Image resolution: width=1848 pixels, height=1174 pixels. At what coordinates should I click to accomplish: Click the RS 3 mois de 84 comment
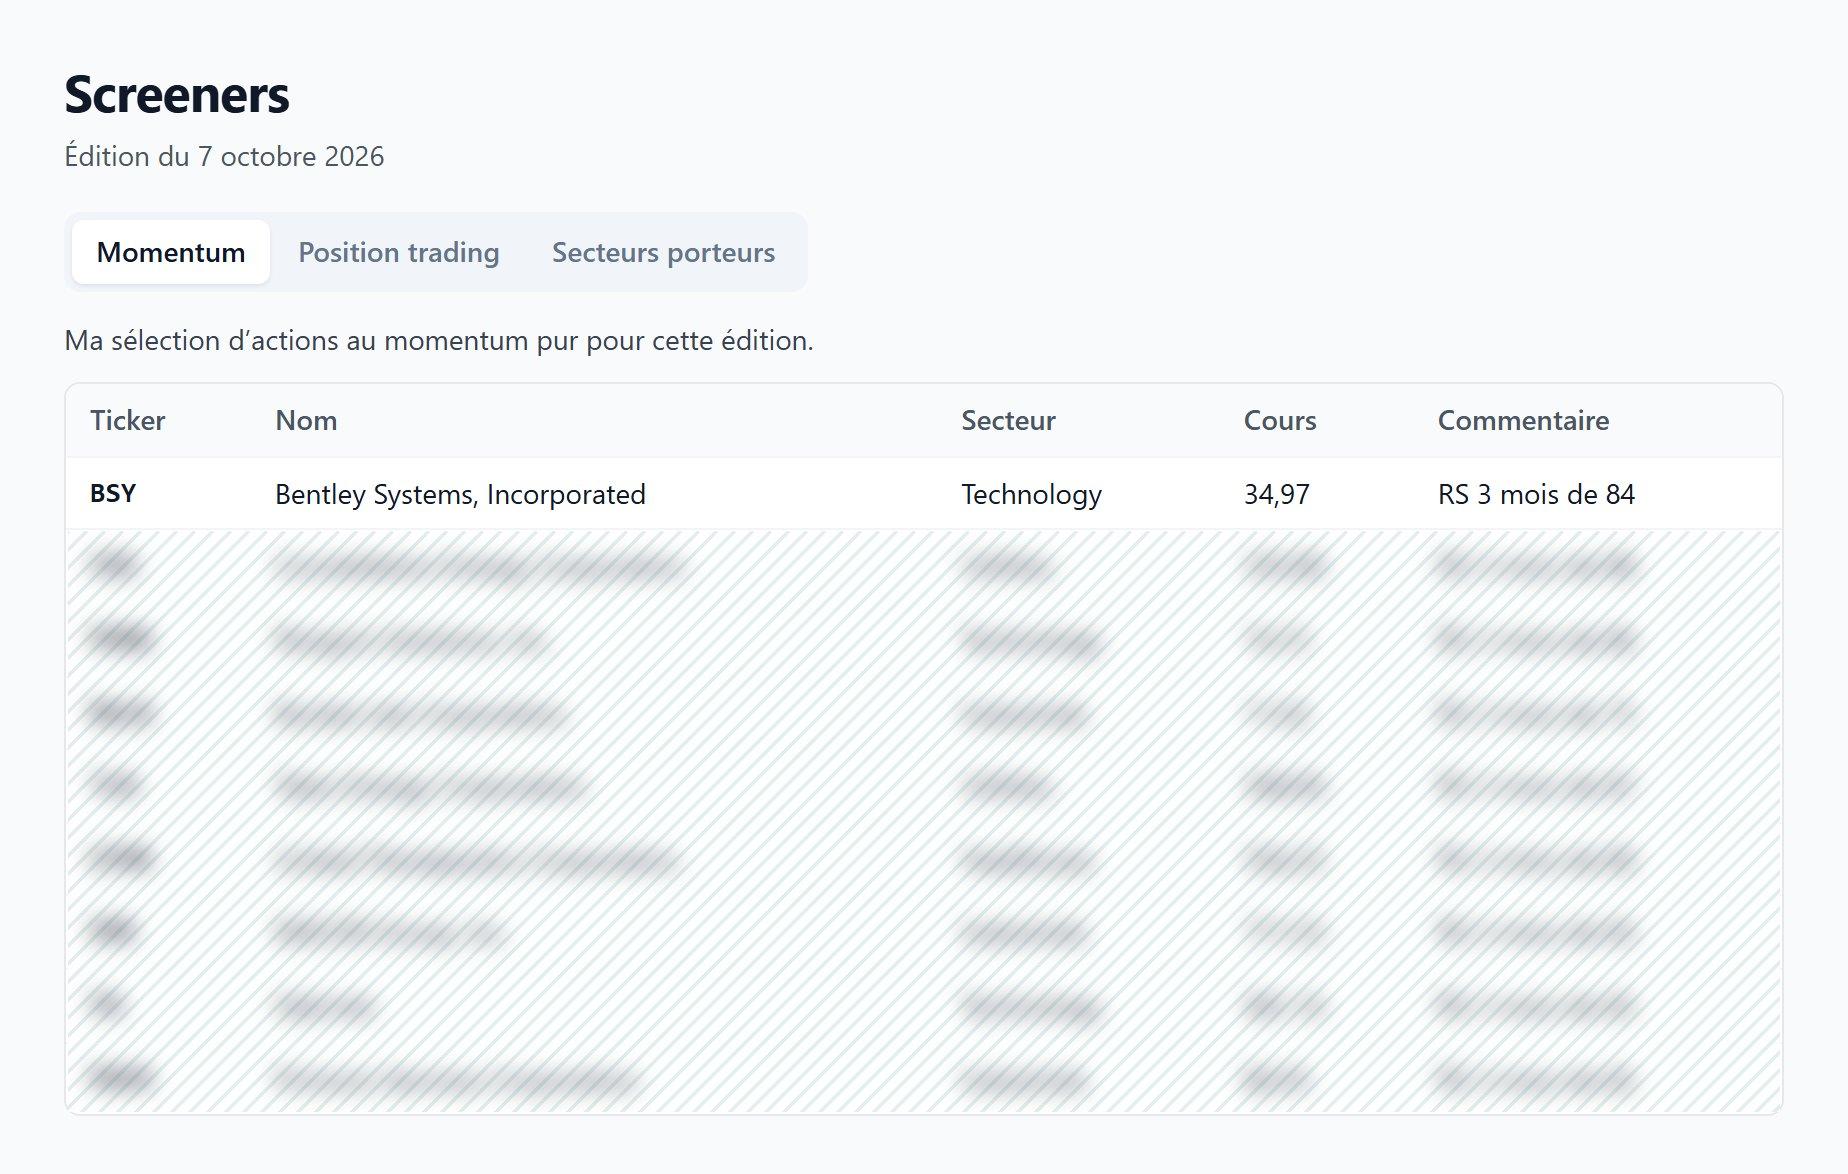[1536, 494]
